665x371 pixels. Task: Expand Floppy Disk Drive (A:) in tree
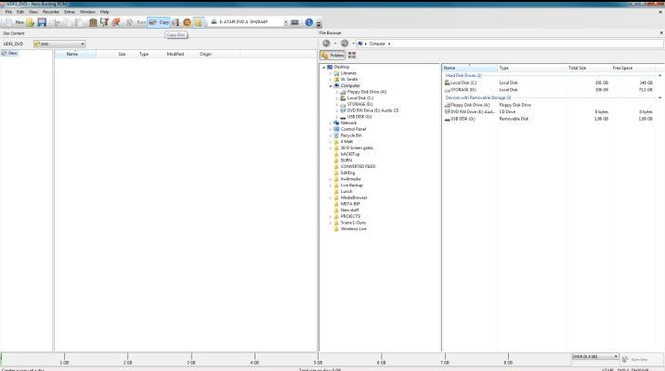pyautogui.click(x=337, y=92)
